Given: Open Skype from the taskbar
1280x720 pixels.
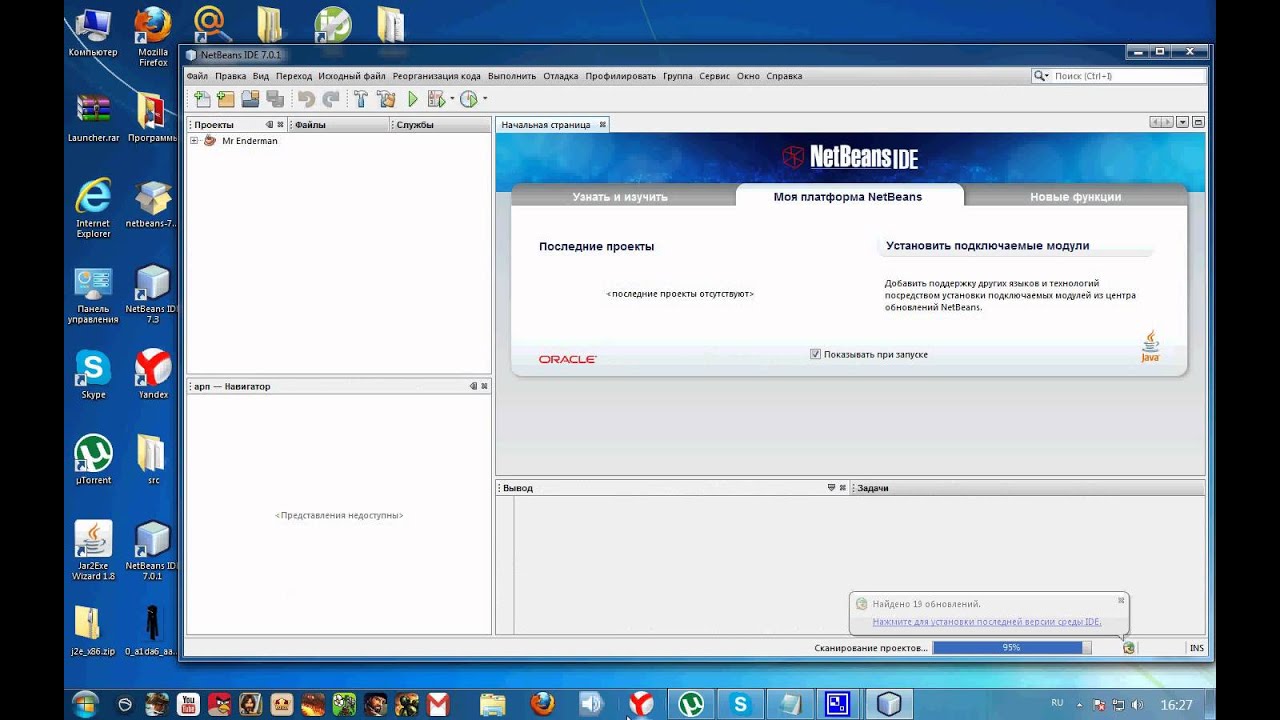Looking at the screenshot, I should click(x=740, y=704).
